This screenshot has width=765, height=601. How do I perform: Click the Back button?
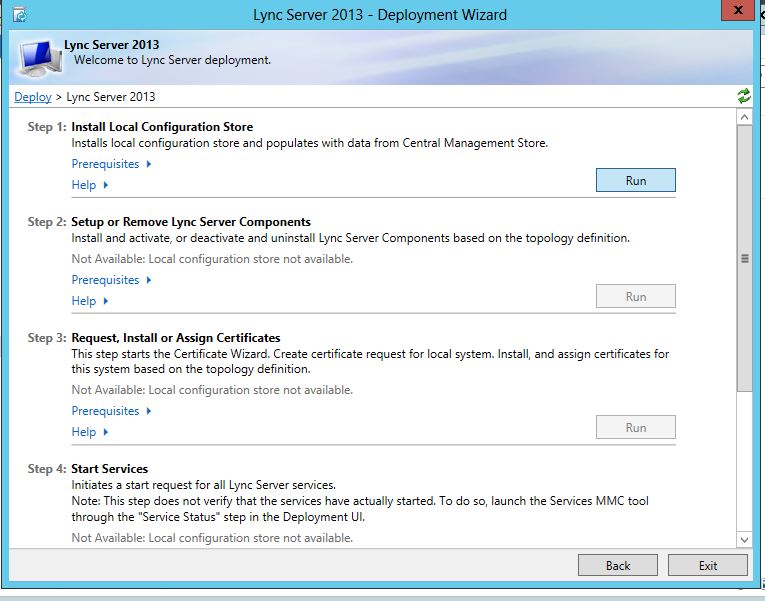click(618, 565)
